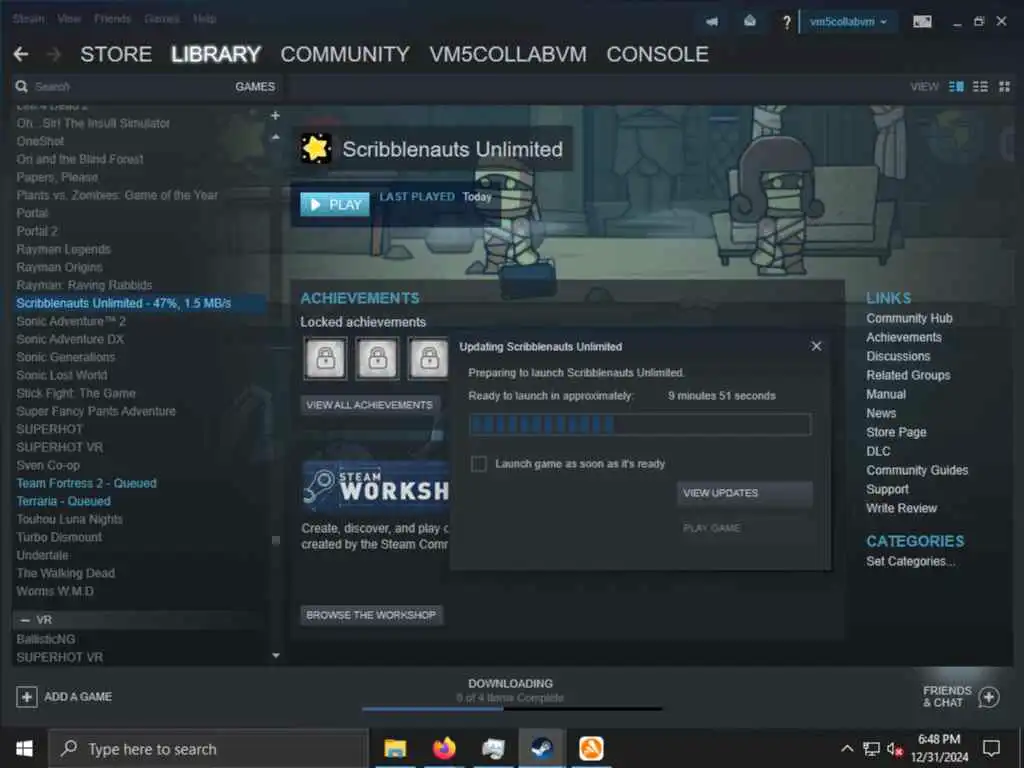1024x768 pixels.
Task: Open the taskbar clock showing 6:48 PM
Action: tap(939, 748)
